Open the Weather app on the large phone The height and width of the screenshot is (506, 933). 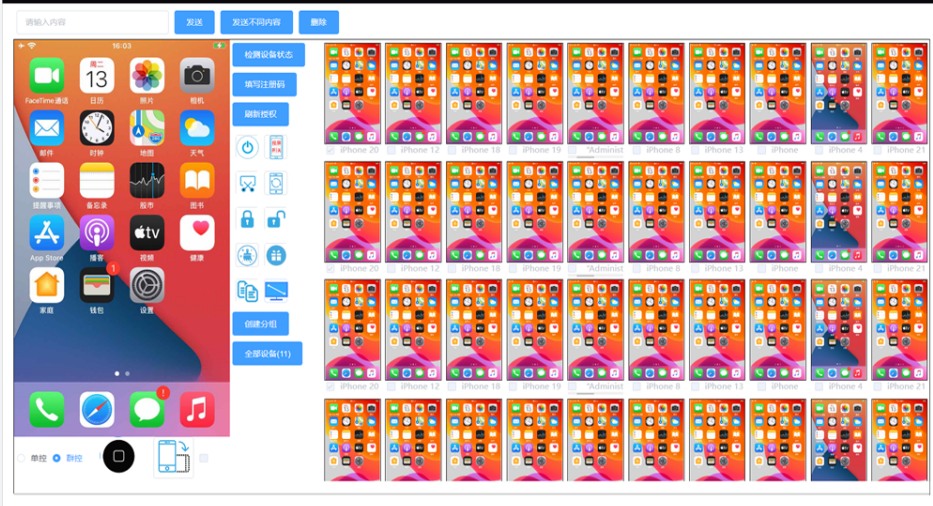197,128
